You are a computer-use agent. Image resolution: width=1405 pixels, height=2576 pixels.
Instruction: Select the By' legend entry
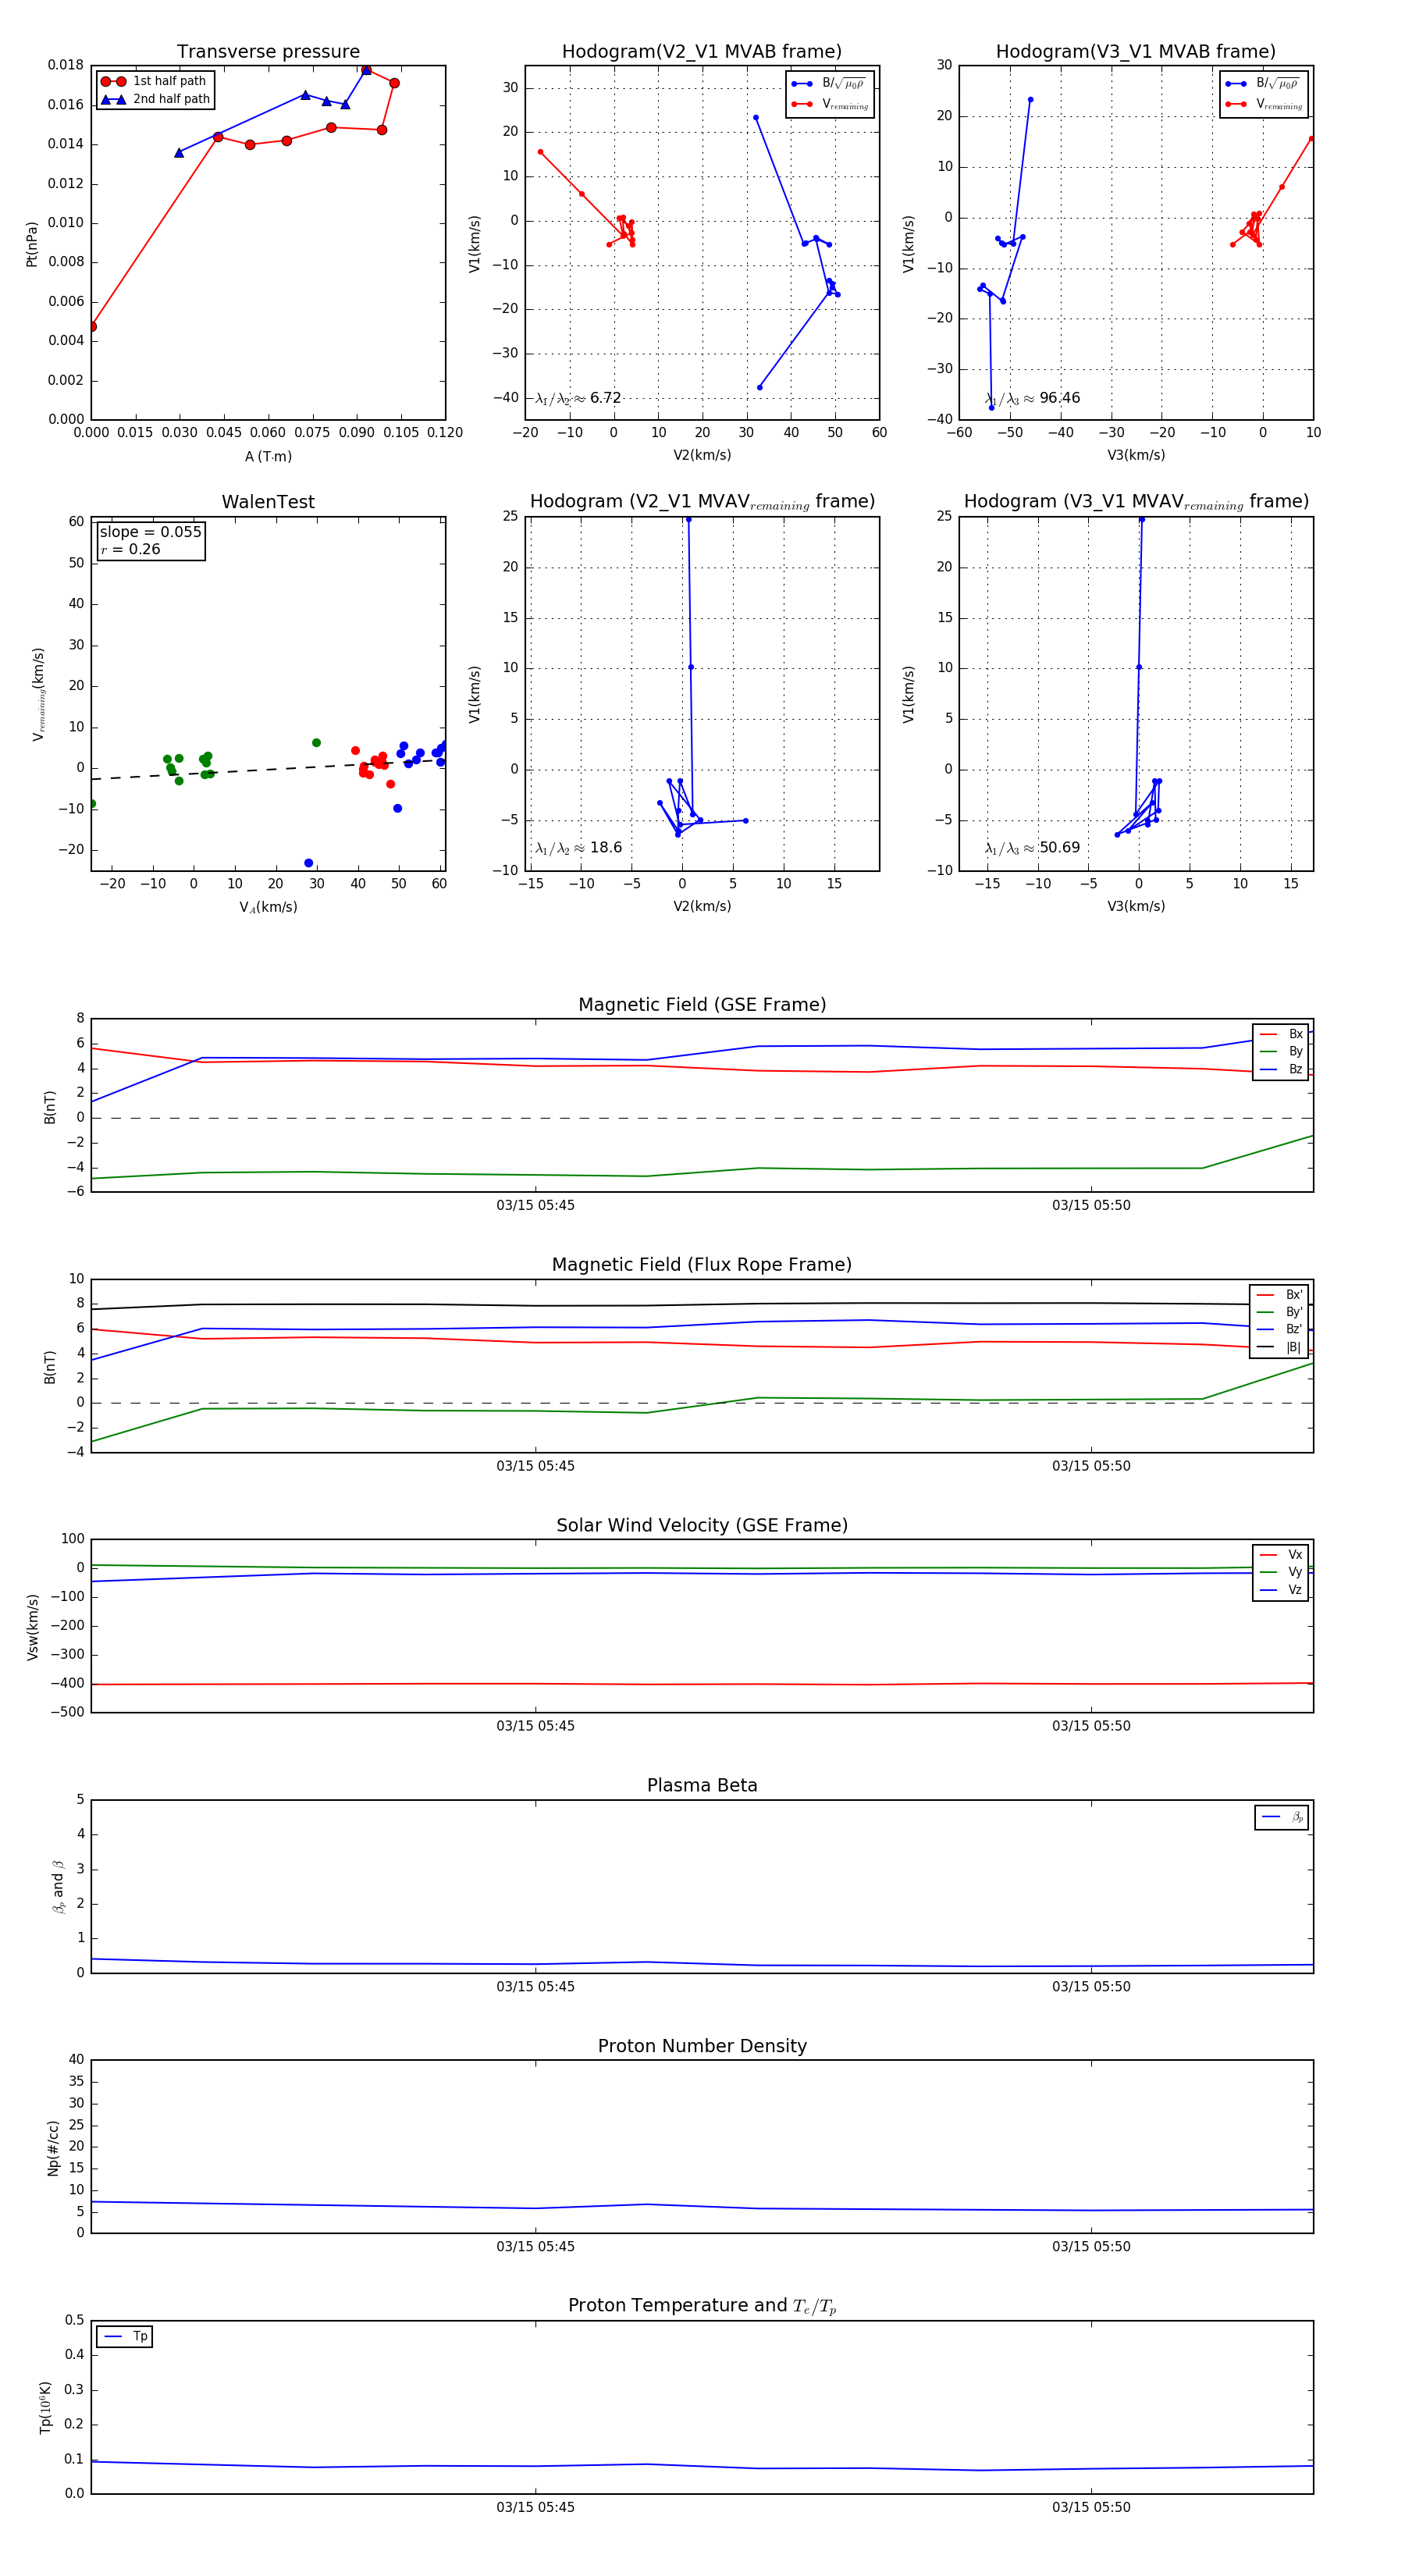coord(1280,1312)
